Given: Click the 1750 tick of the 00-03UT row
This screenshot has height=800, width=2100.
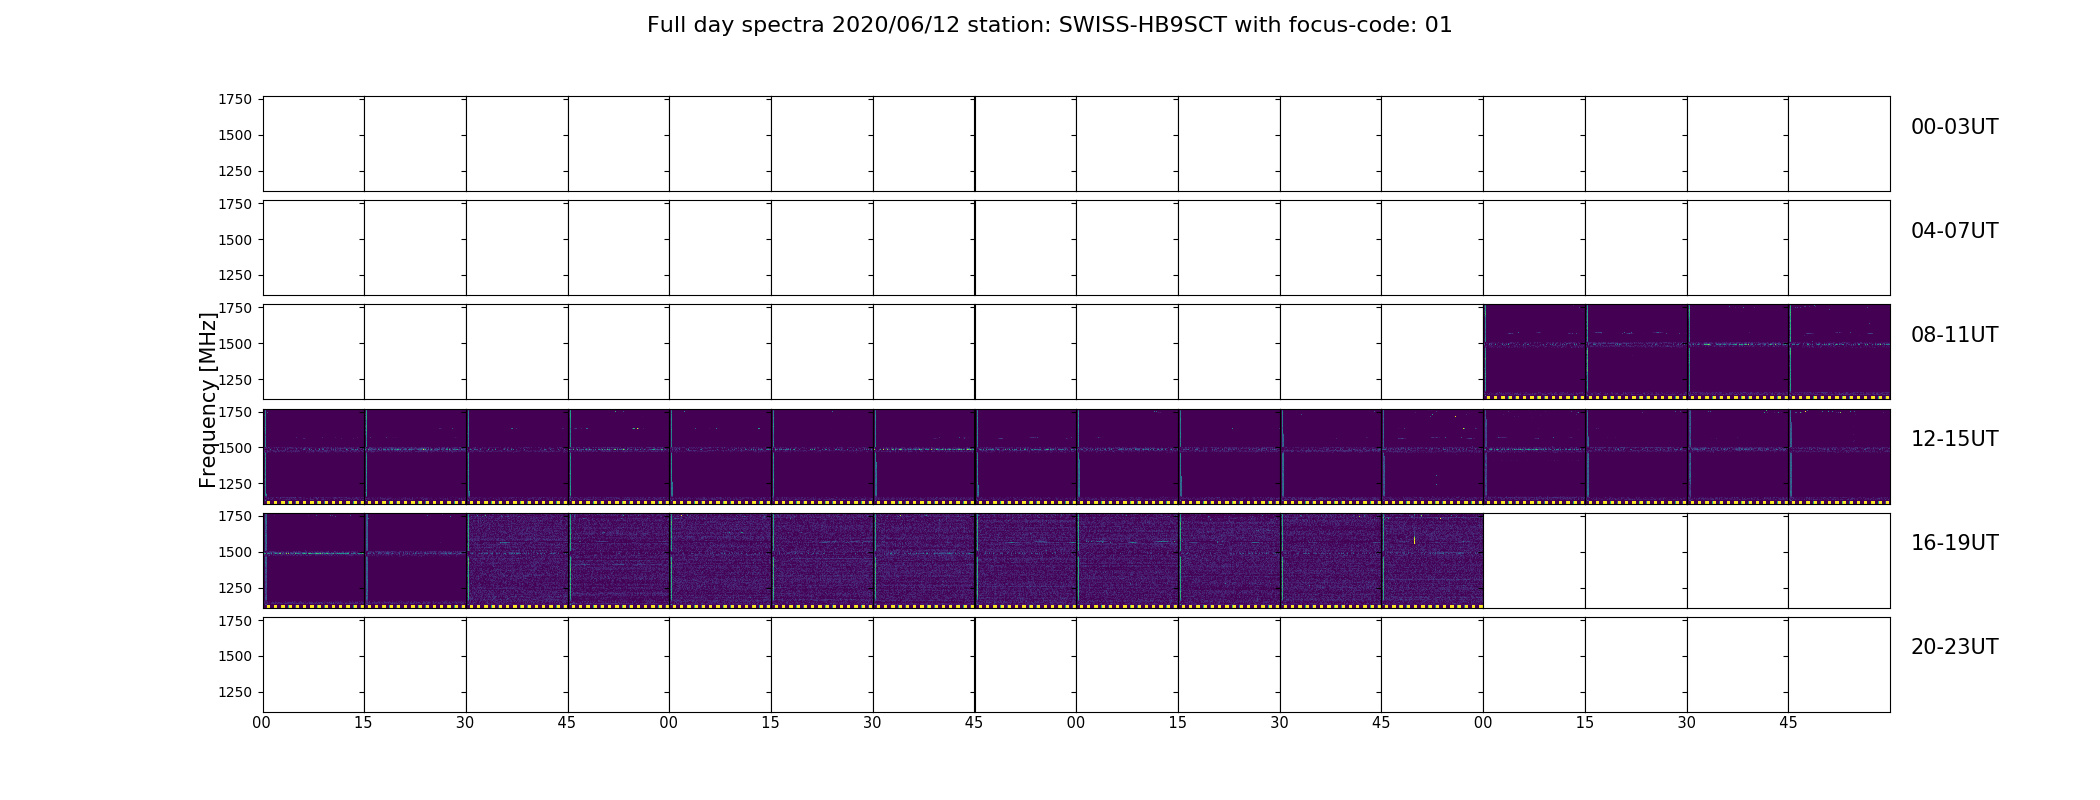Looking at the screenshot, I should point(234,99).
